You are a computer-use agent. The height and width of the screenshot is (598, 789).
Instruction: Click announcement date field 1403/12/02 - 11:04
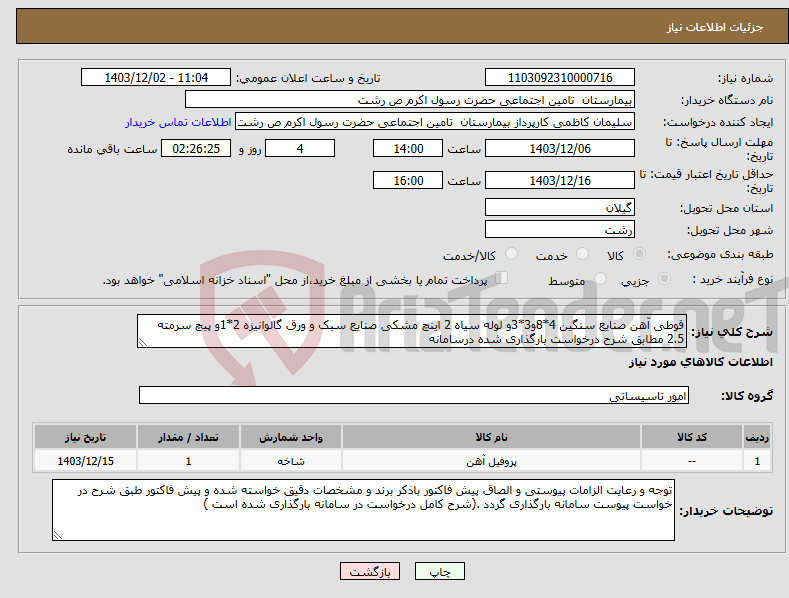coord(156,78)
